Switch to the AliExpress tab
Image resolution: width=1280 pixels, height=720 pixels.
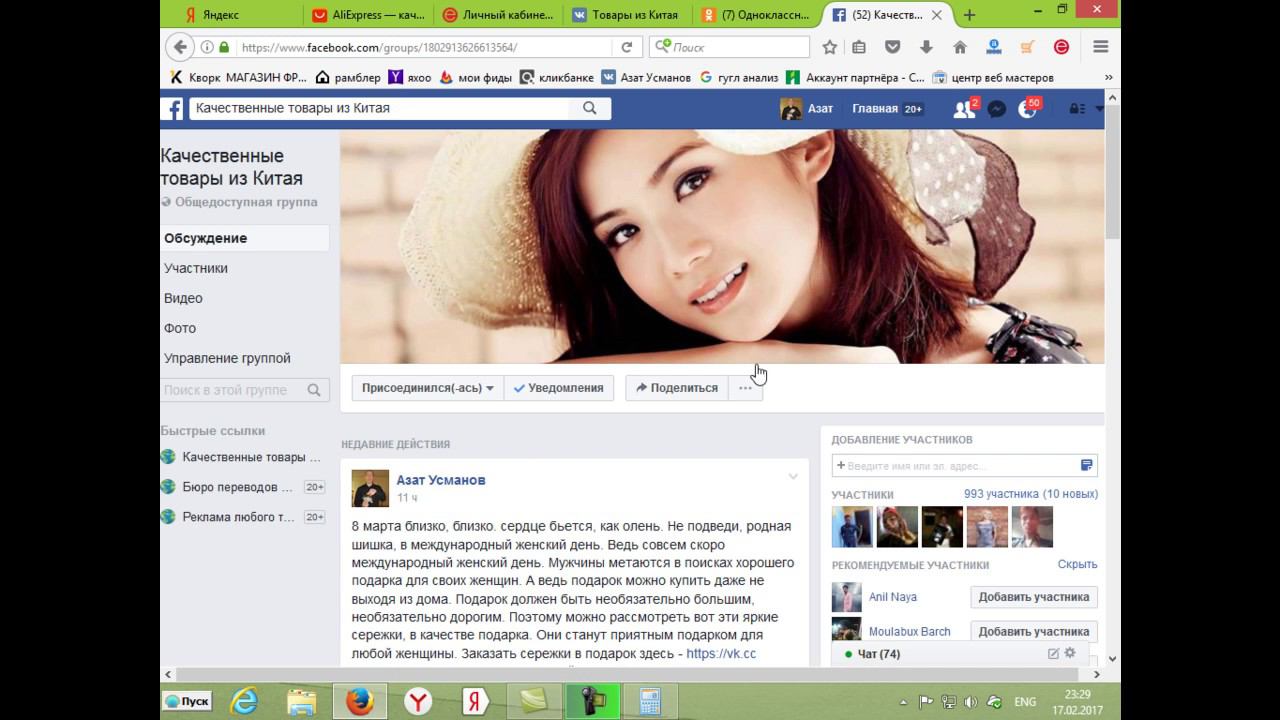[367, 15]
